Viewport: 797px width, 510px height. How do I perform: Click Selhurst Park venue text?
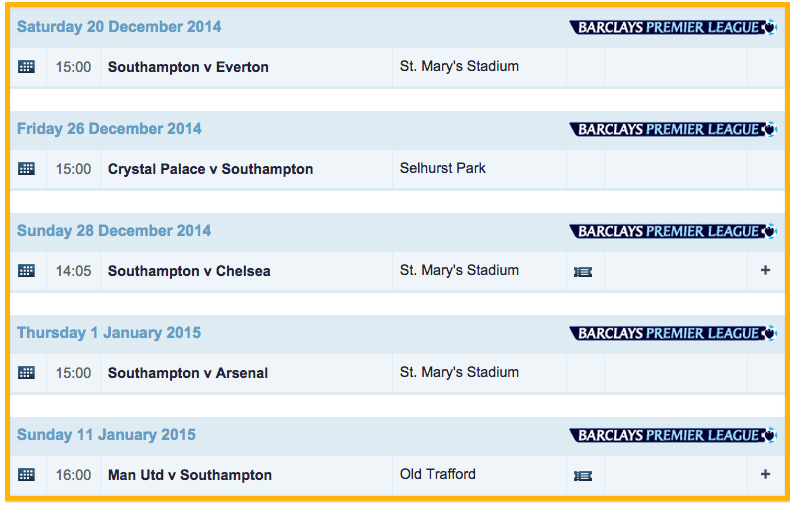coord(443,168)
